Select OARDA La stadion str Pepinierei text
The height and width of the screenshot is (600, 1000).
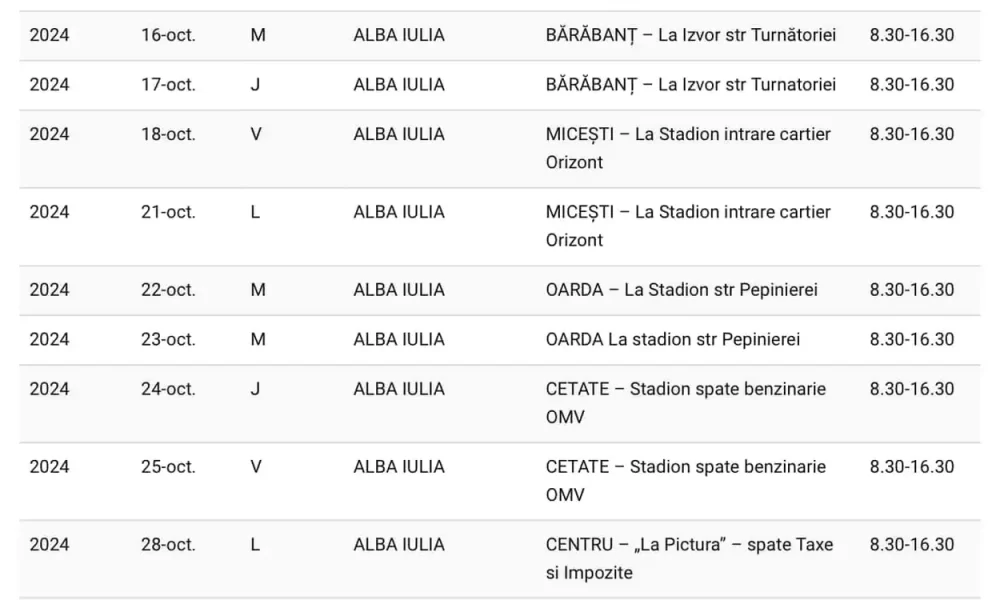click(673, 340)
